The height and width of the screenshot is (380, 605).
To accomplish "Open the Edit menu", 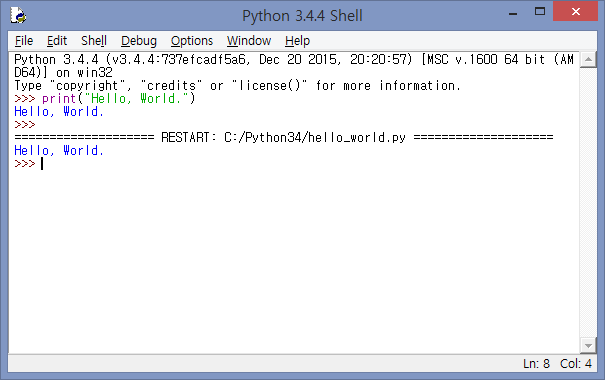I will pos(57,41).
